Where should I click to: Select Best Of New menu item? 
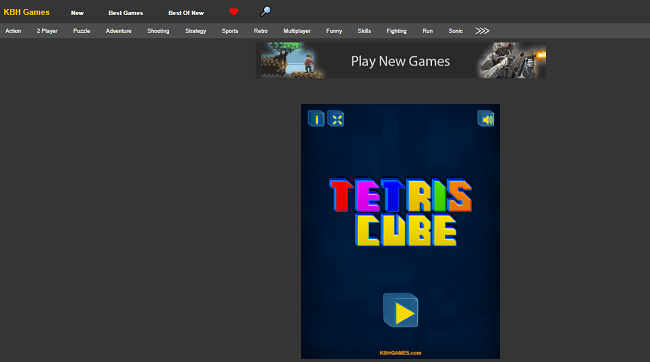coord(186,13)
